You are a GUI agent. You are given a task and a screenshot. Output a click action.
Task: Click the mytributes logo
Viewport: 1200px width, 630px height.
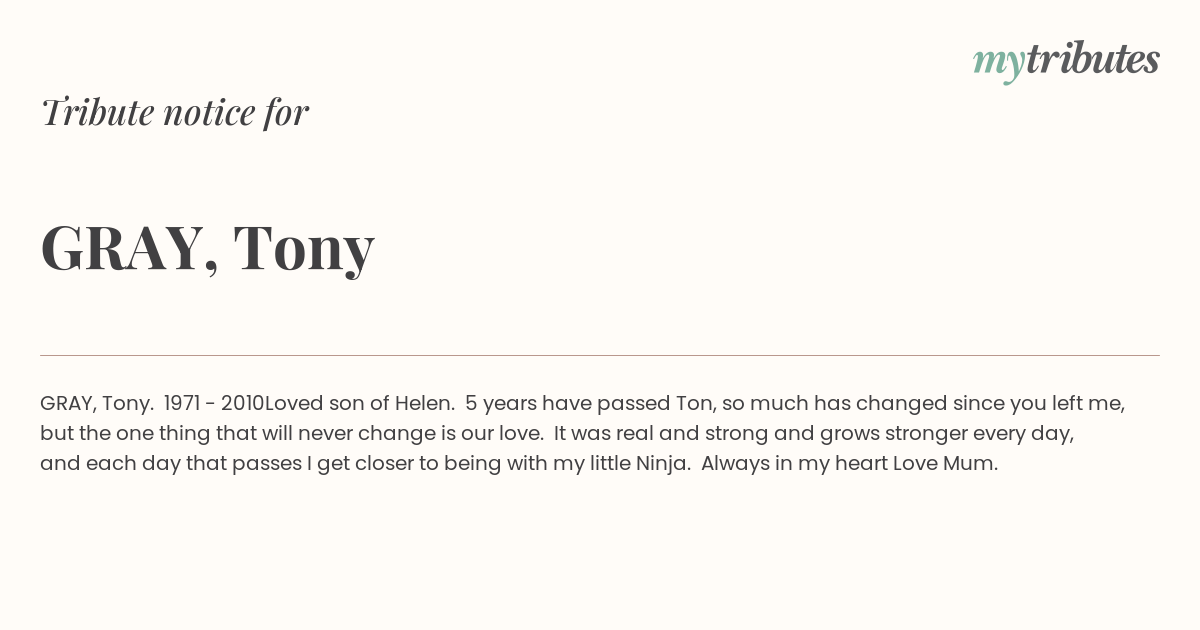pos(1066,61)
